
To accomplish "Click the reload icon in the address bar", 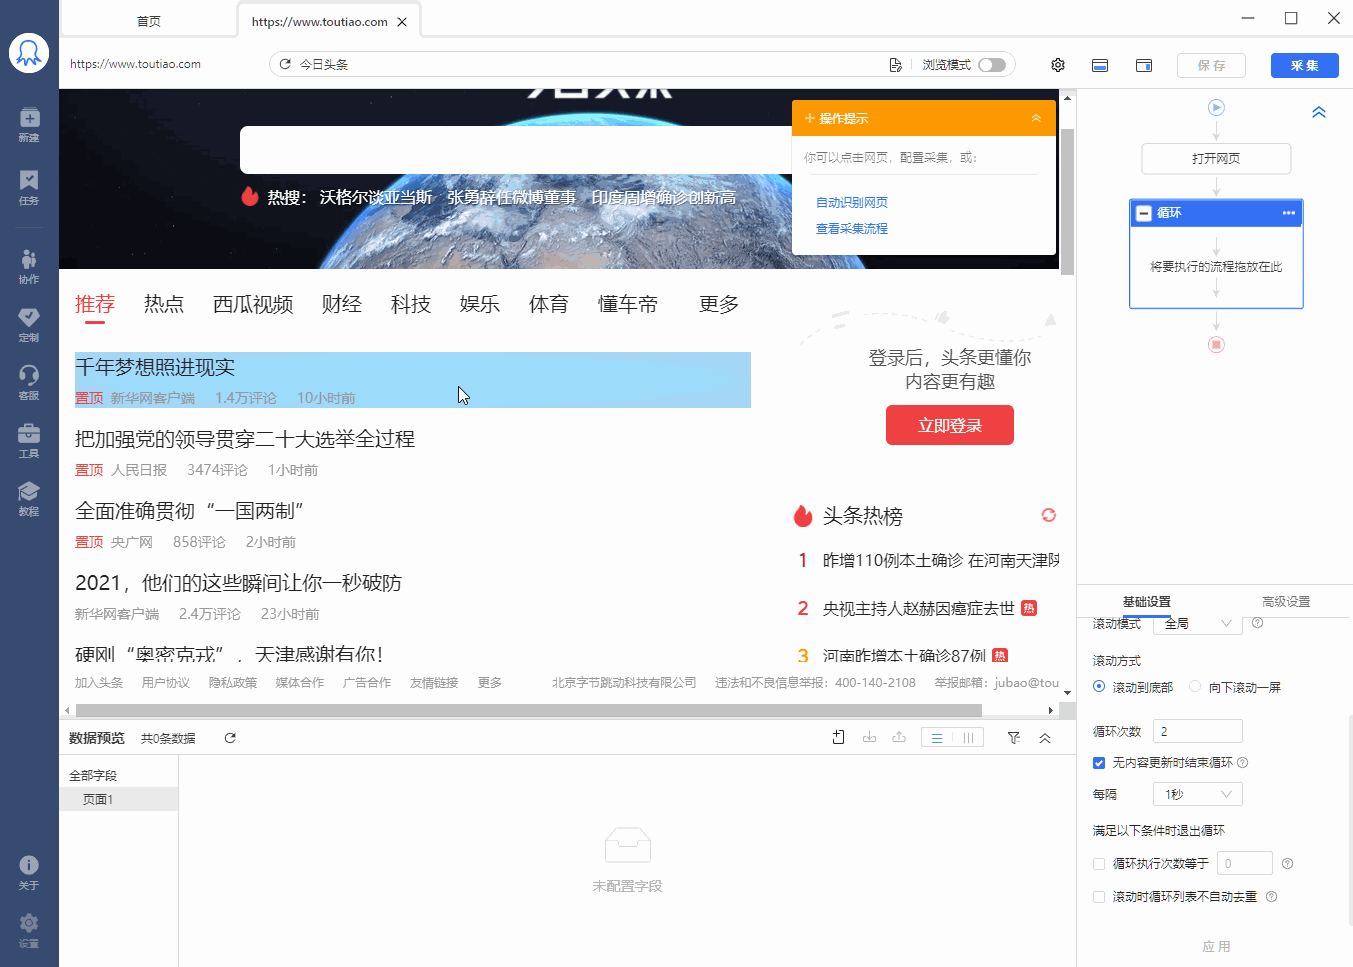I will tap(285, 64).
